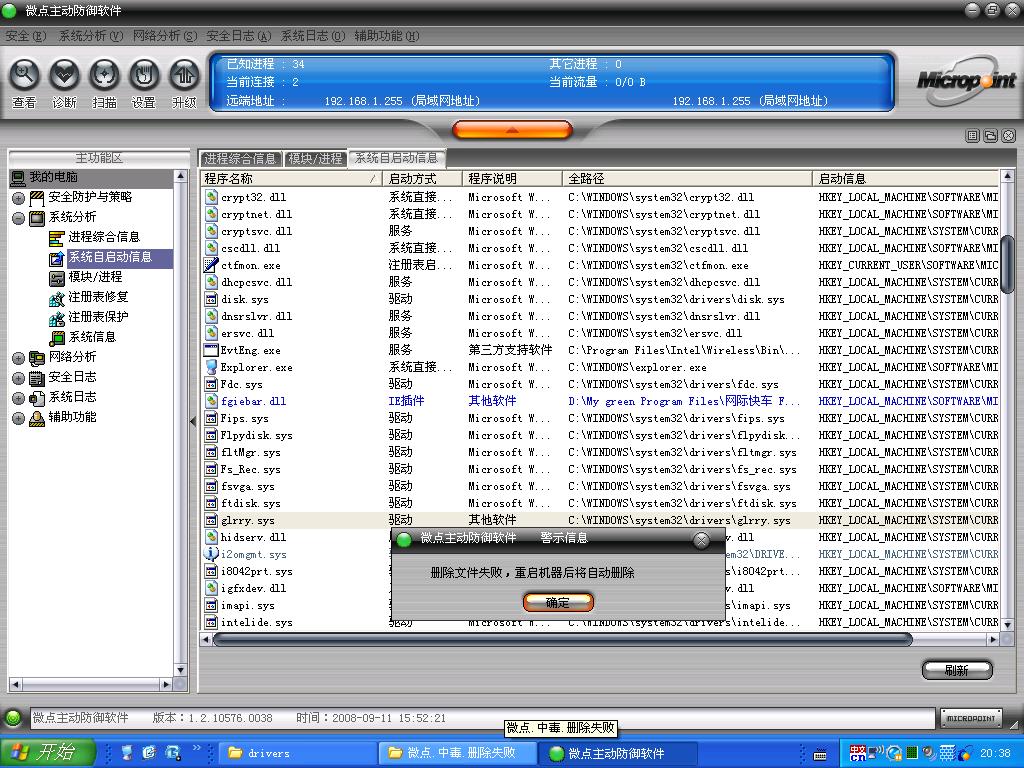Viewport: 1024px width, 768px height.
Task: Select the EvtEng.exe row icon
Action: [x=210, y=349]
